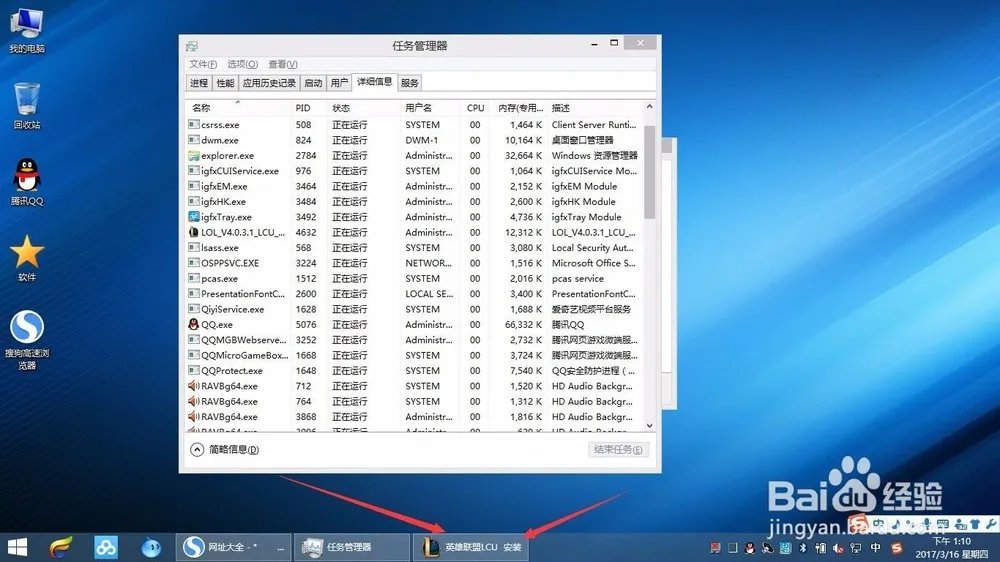Screen dimensions: 1000x562
Task: Sort by the 内存(专用... column header
Action: click(520, 108)
